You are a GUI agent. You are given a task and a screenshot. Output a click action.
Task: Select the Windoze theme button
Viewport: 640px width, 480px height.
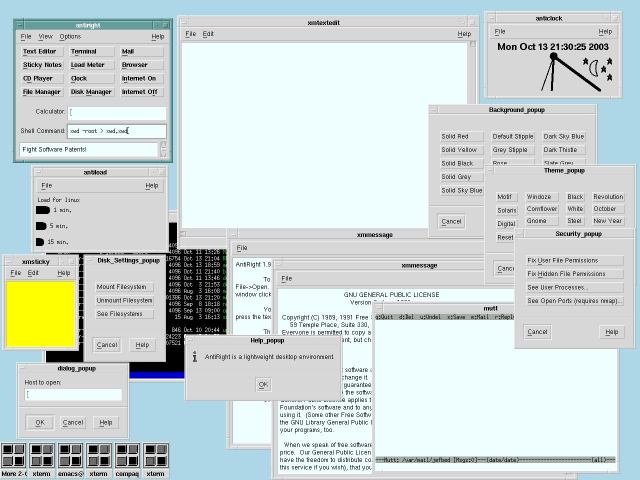(x=539, y=197)
